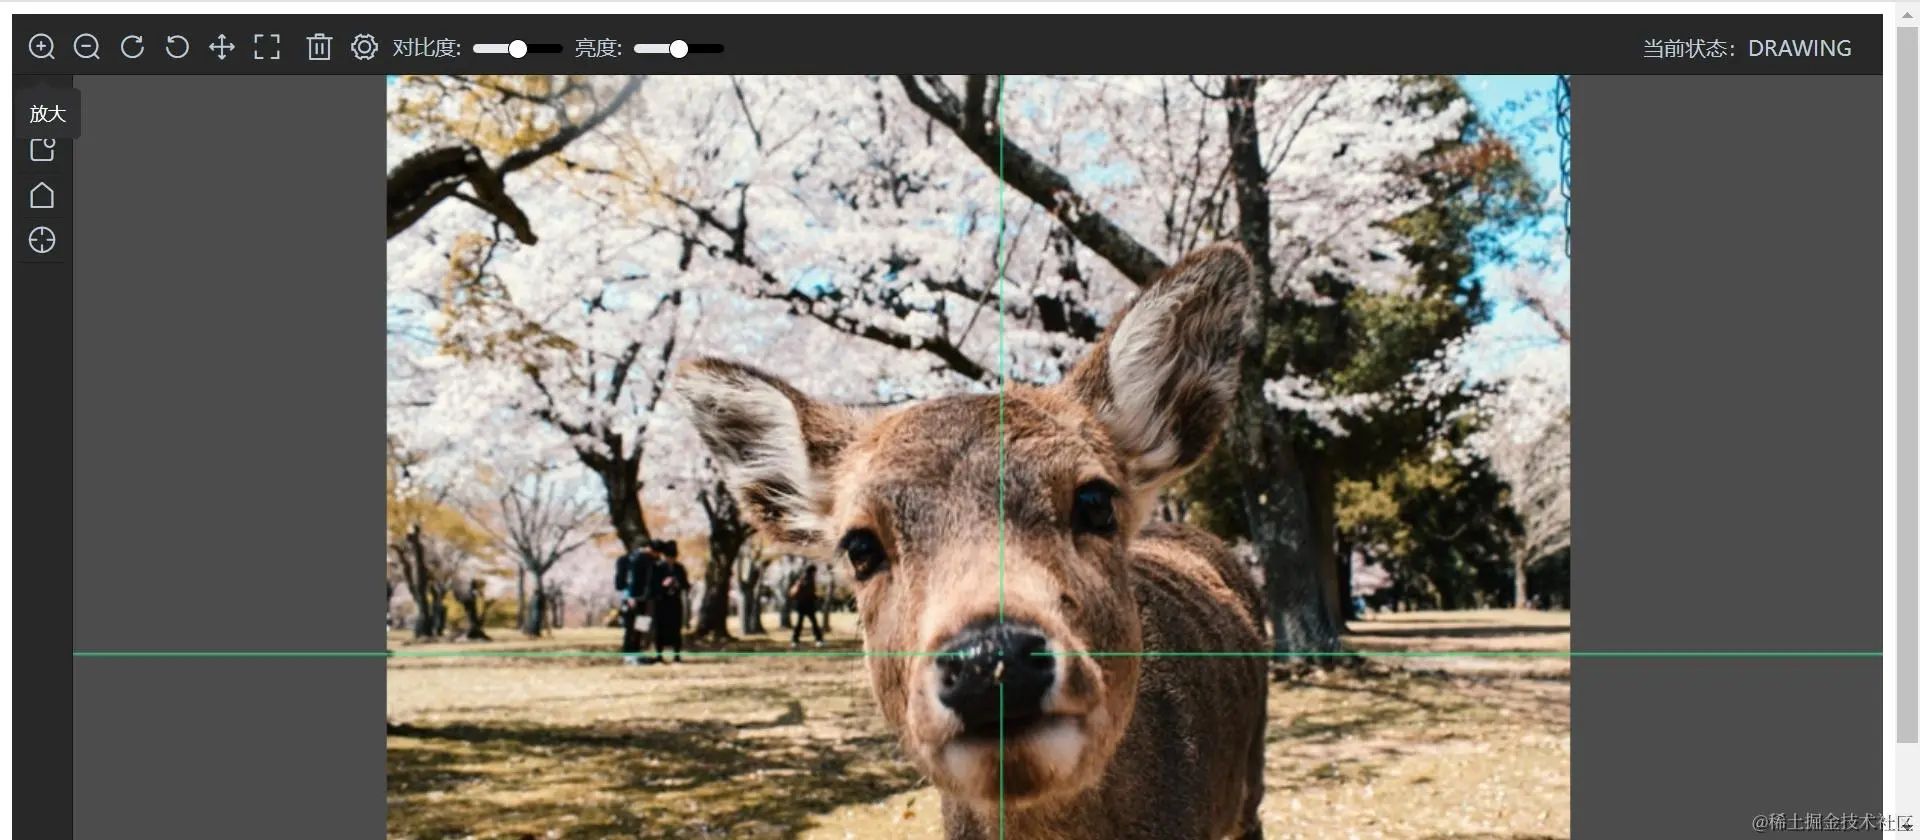Click the 当前状态: DRAWING status text
Viewport: 1920px width, 840px height.
point(1747,48)
